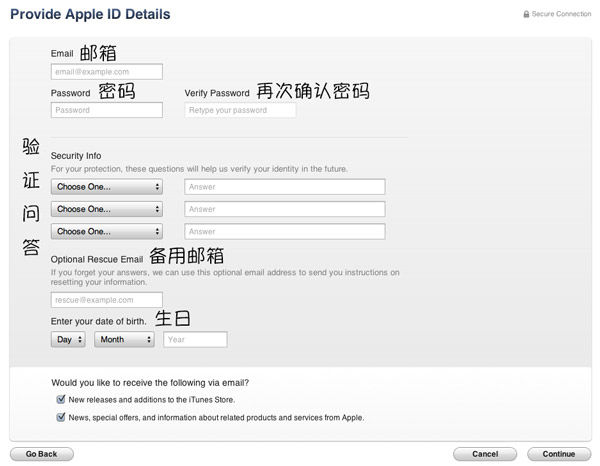Focus the Password input field
This screenshot has height=466, width=600.
click(106, 110)
